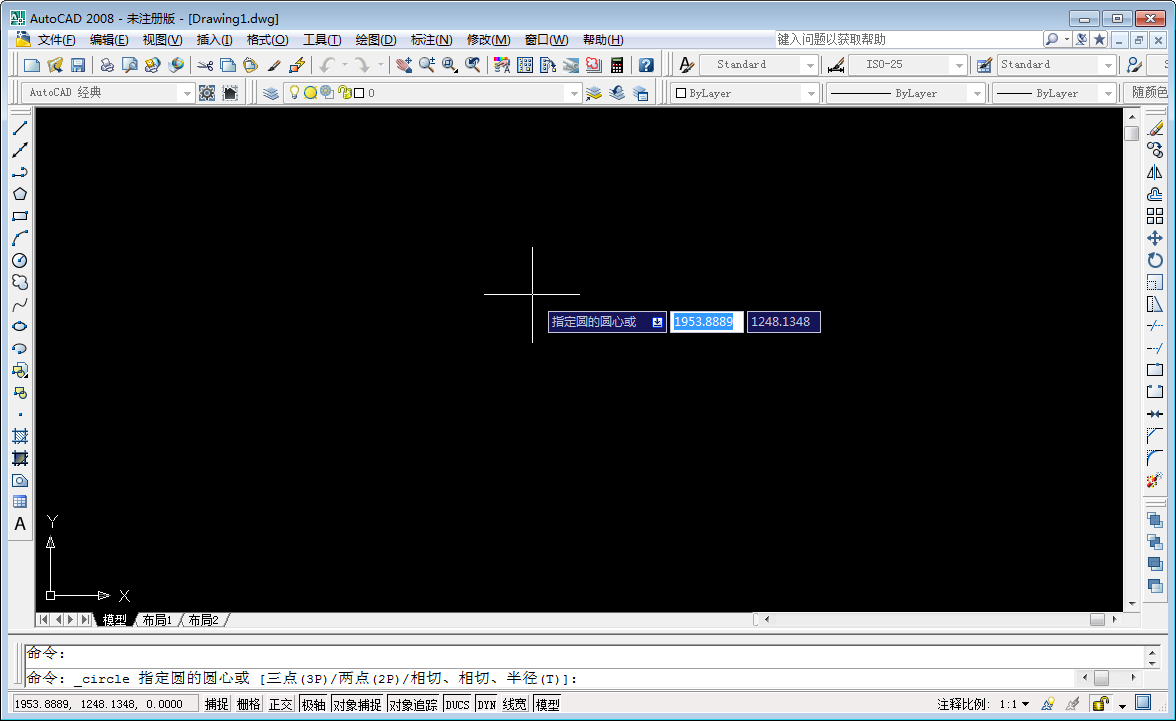Toggle DYN dynamic input
This screenshot has width=1176, height=721.
[486, 703]
